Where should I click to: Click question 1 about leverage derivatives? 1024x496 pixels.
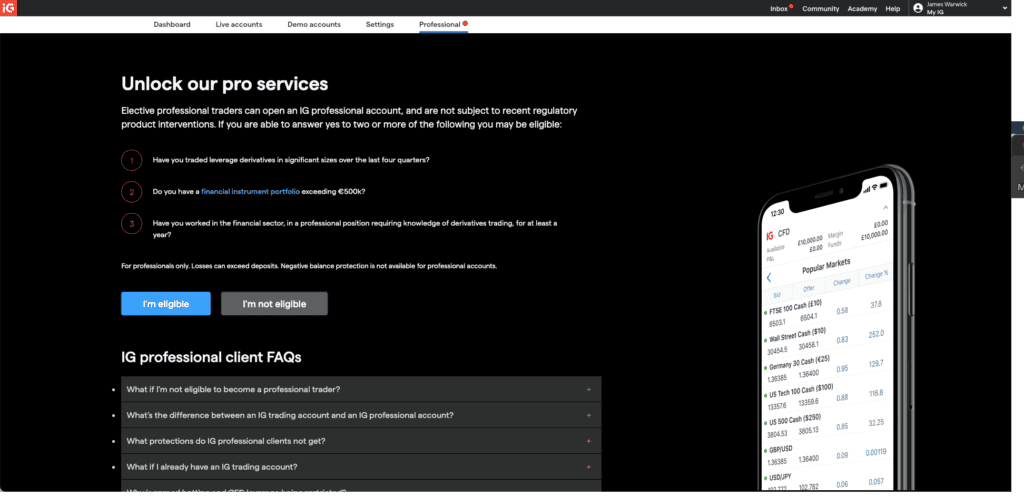click(291, 160)
